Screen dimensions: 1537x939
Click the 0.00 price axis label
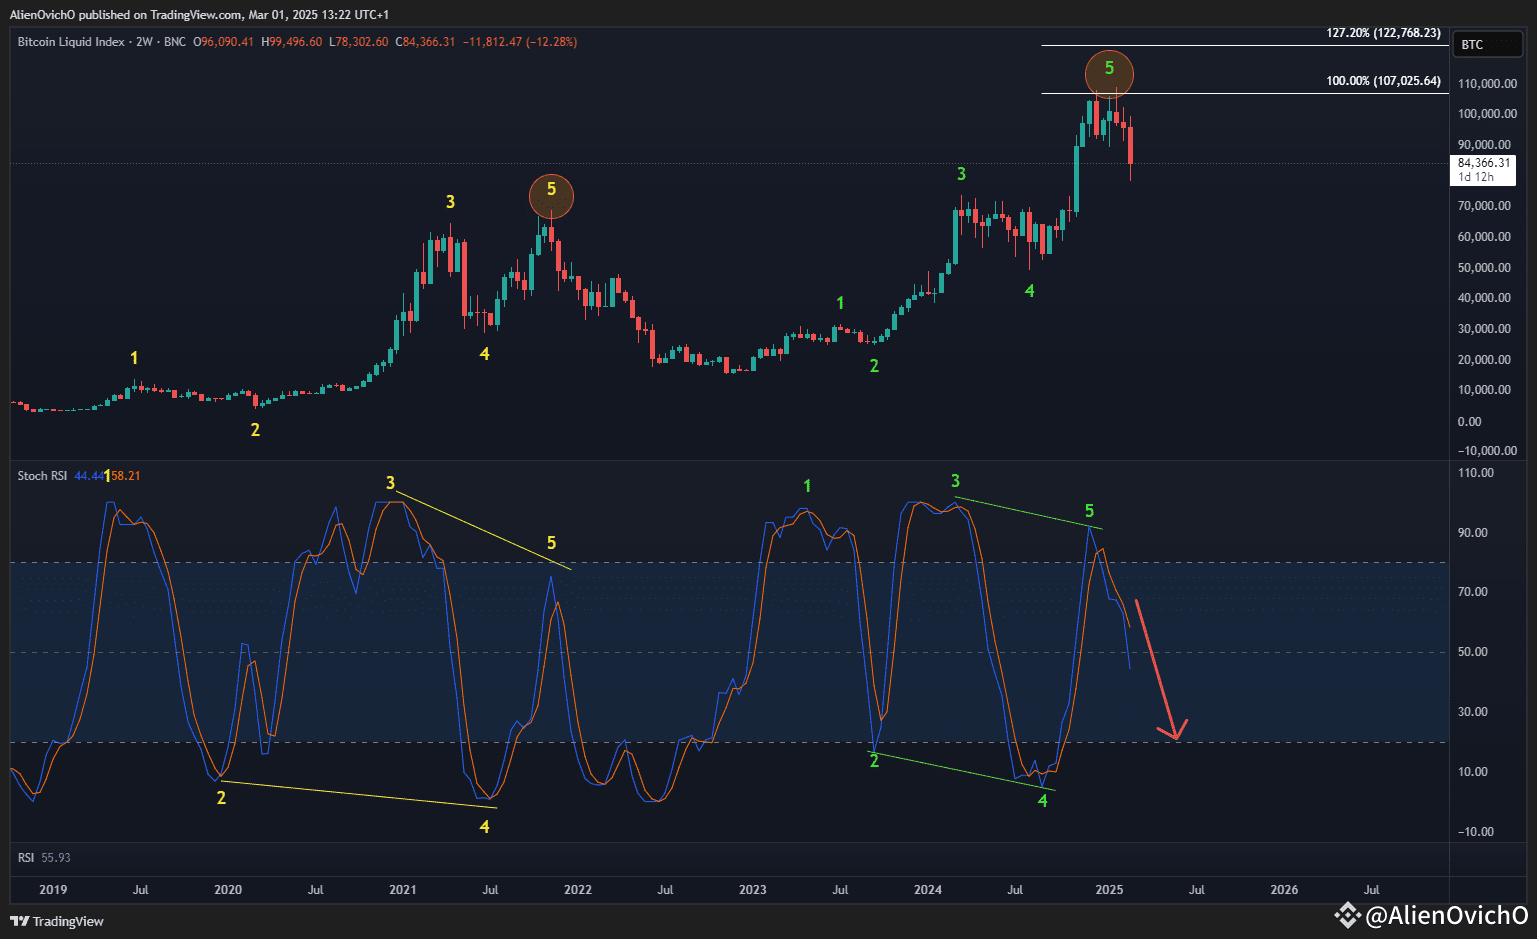point(1470,421)
